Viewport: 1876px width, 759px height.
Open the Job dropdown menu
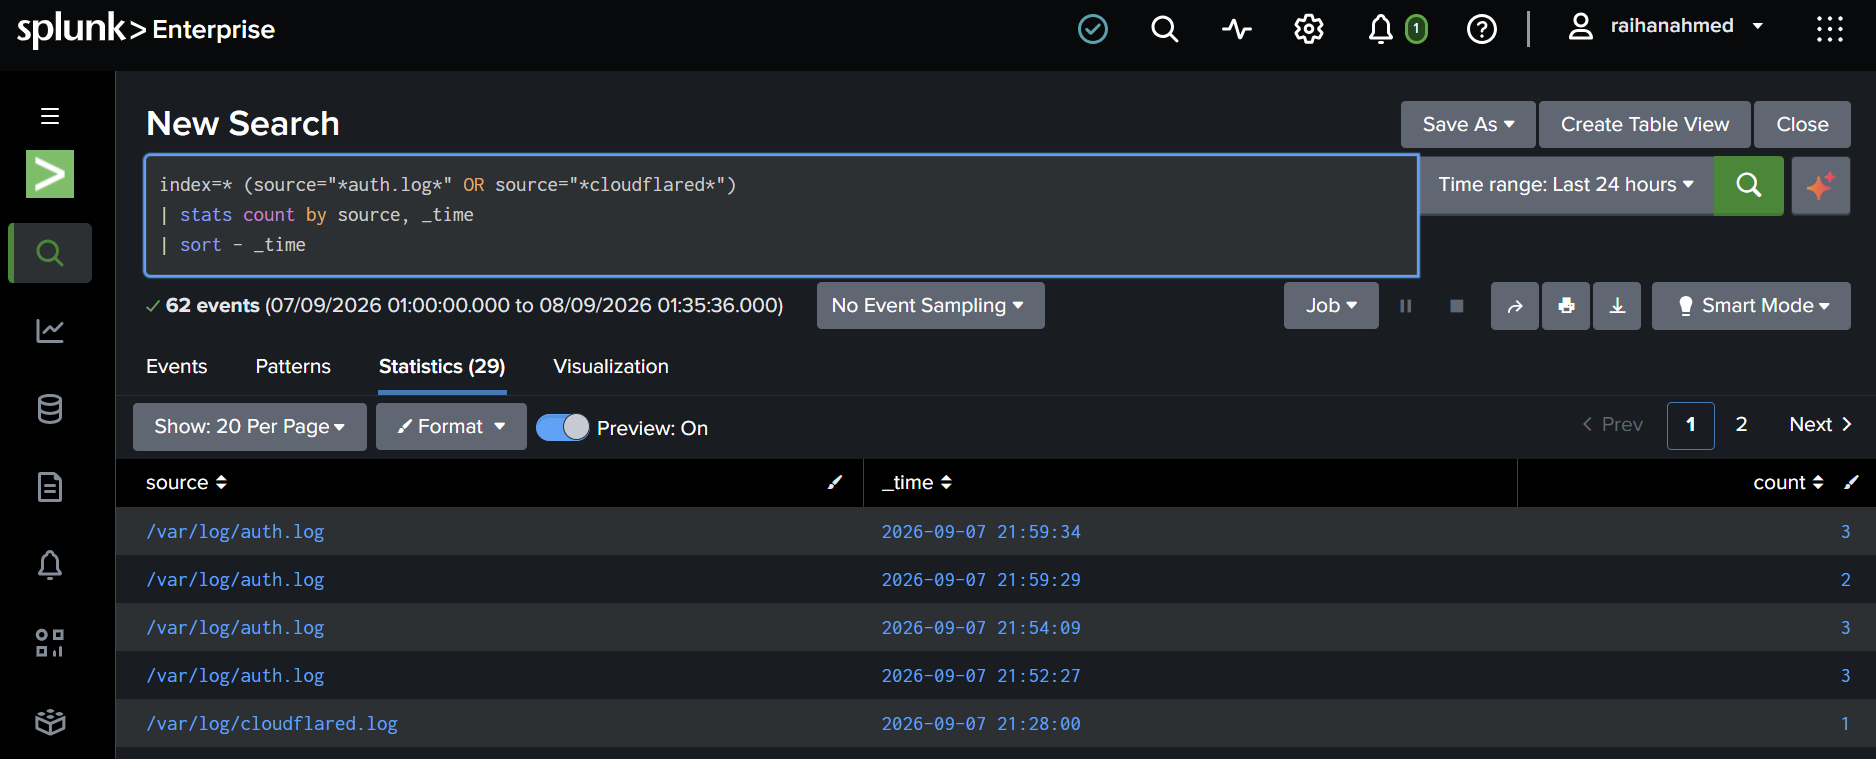(x=1331, y=306)
